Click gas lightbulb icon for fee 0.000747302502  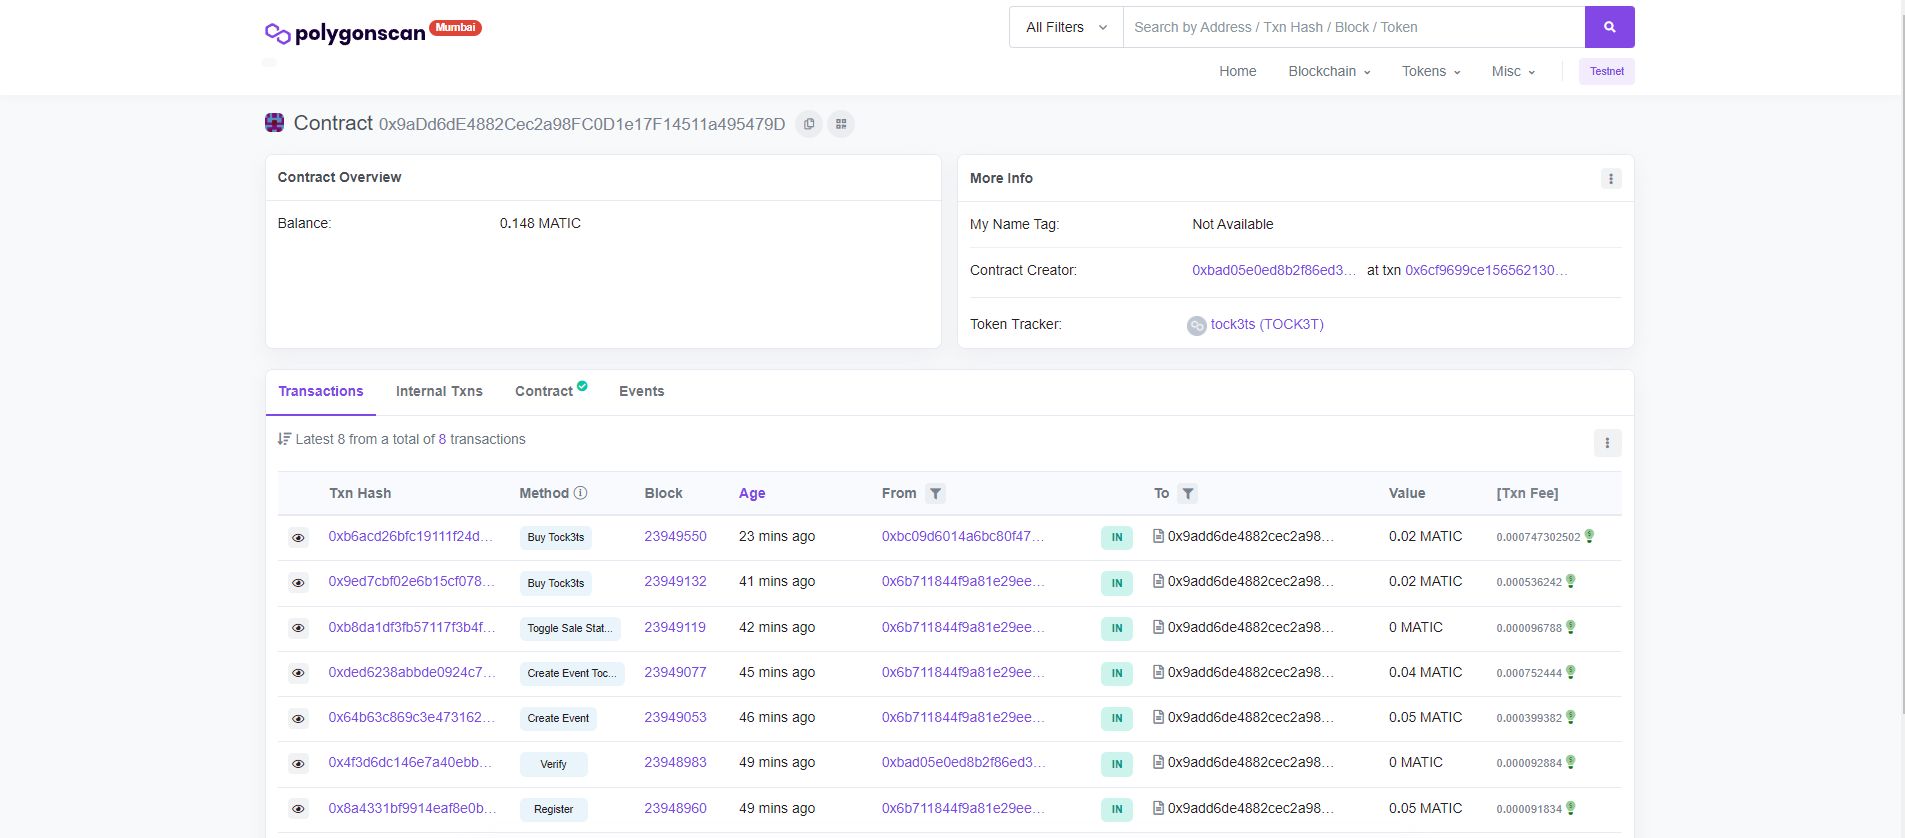click(x=1589, y=536)
